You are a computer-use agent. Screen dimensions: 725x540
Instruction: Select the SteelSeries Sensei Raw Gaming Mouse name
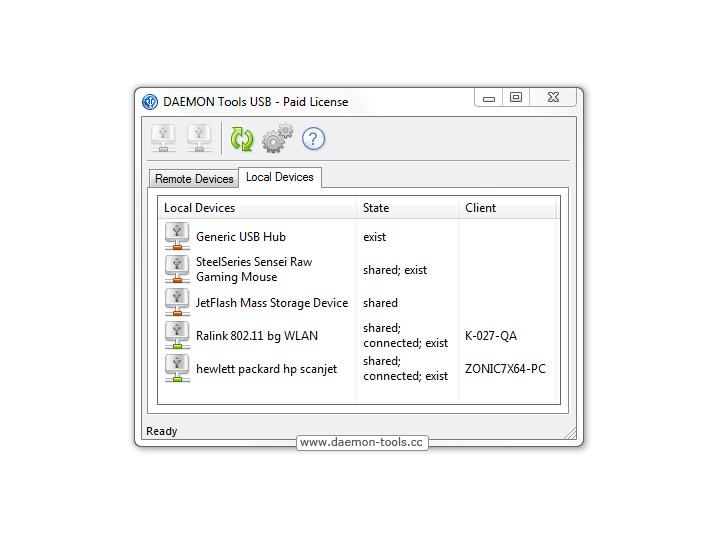click(254, 270)
